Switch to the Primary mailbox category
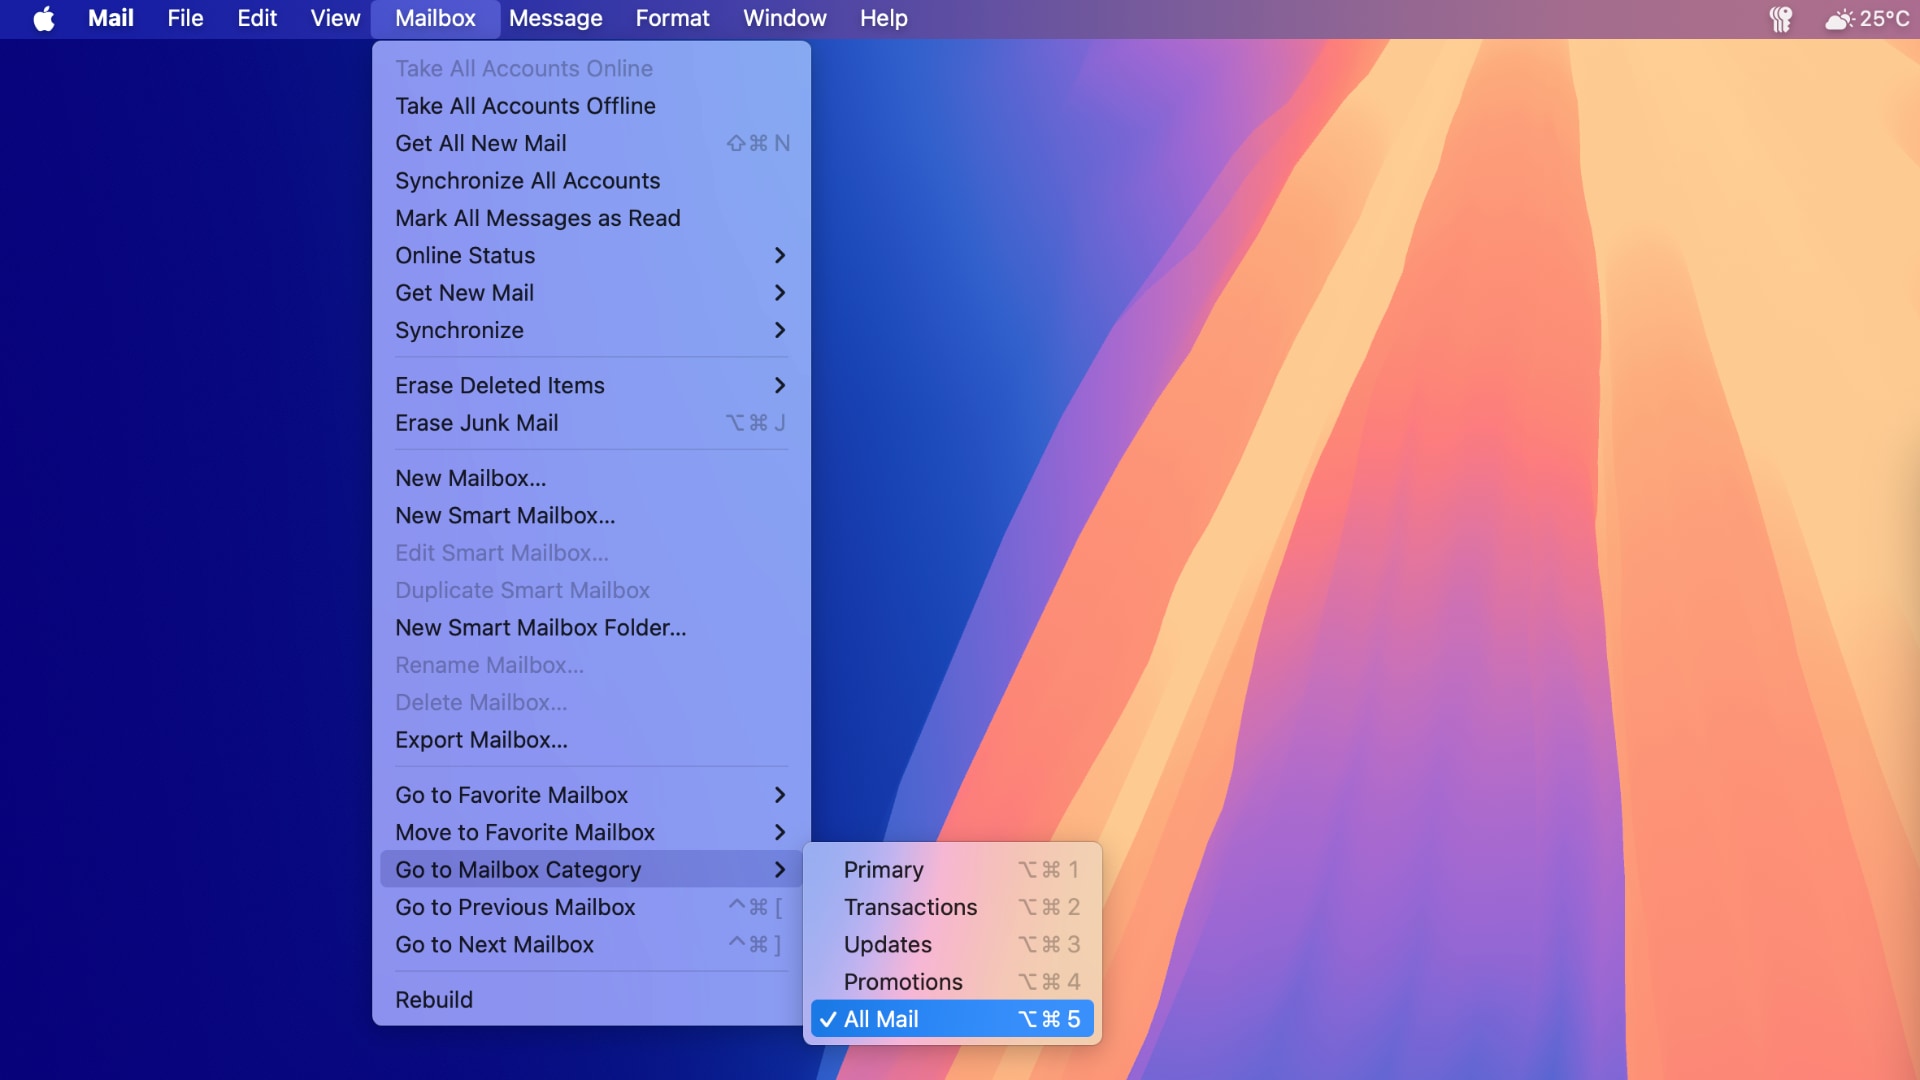This screenshot has height=1080, width=1920. (951, 870)
